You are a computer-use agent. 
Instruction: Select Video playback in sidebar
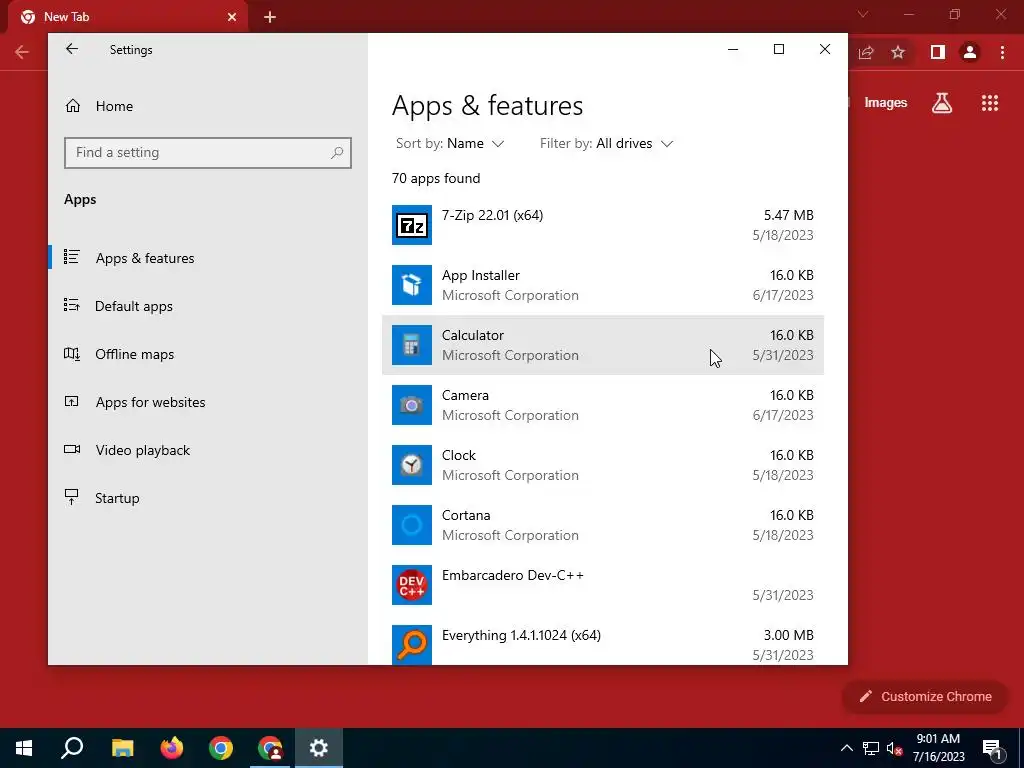point(208,450)
